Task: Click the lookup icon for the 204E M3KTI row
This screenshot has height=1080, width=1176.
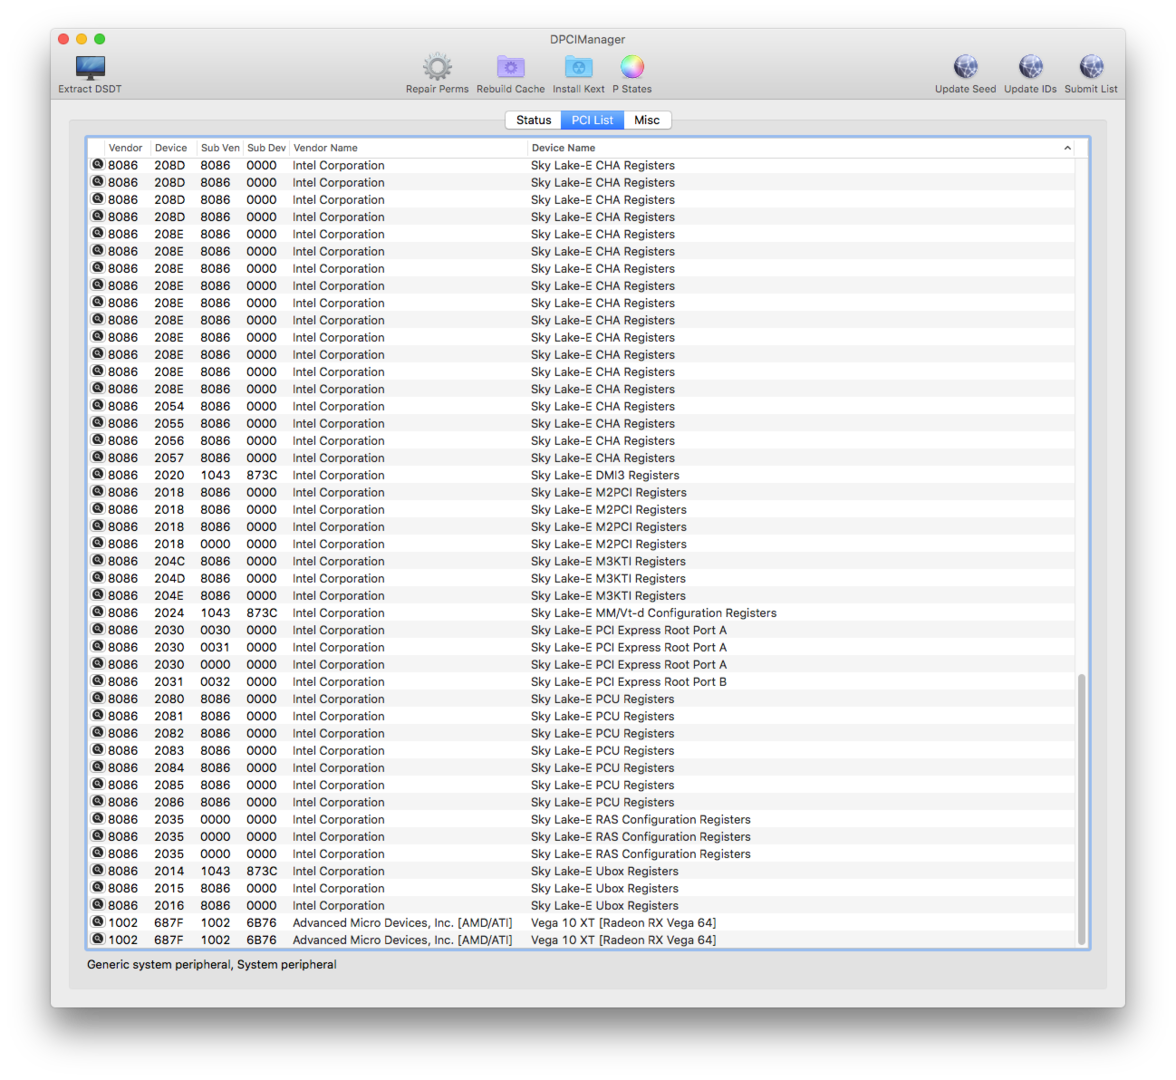Action: pos(98,596)
